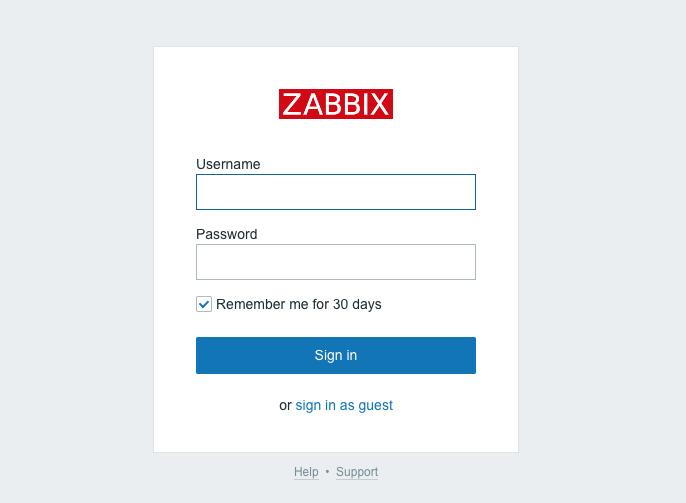This screenshot has width=686, height=503.
Task: Continue as guest using the blue link
Action: coord(344,405)
